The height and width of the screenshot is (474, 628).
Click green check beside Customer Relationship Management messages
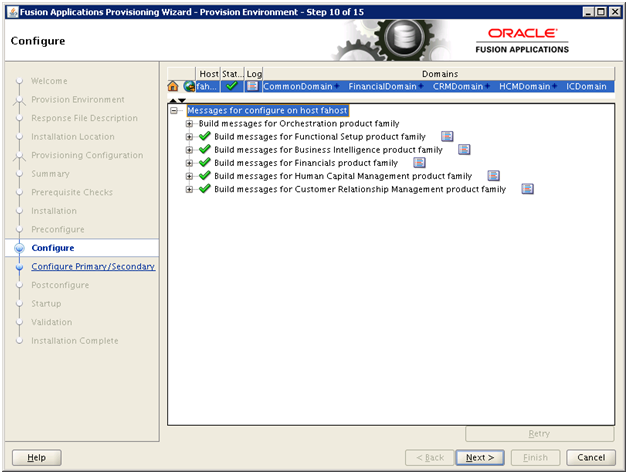click(x=205, y=189)
